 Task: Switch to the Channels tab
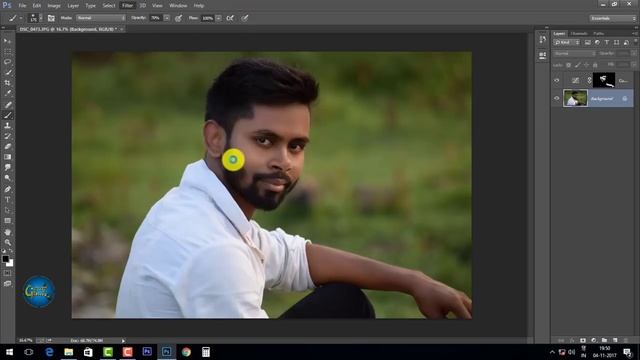(579, 33)
